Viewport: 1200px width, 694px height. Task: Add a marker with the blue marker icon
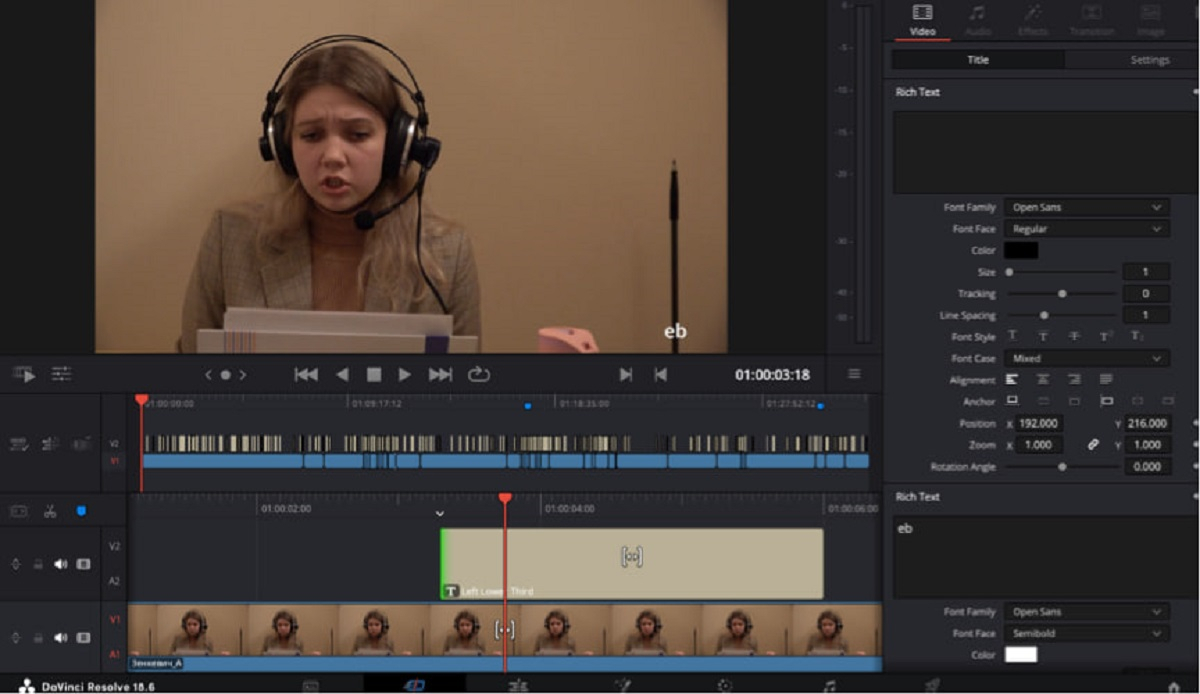(81, 511)
